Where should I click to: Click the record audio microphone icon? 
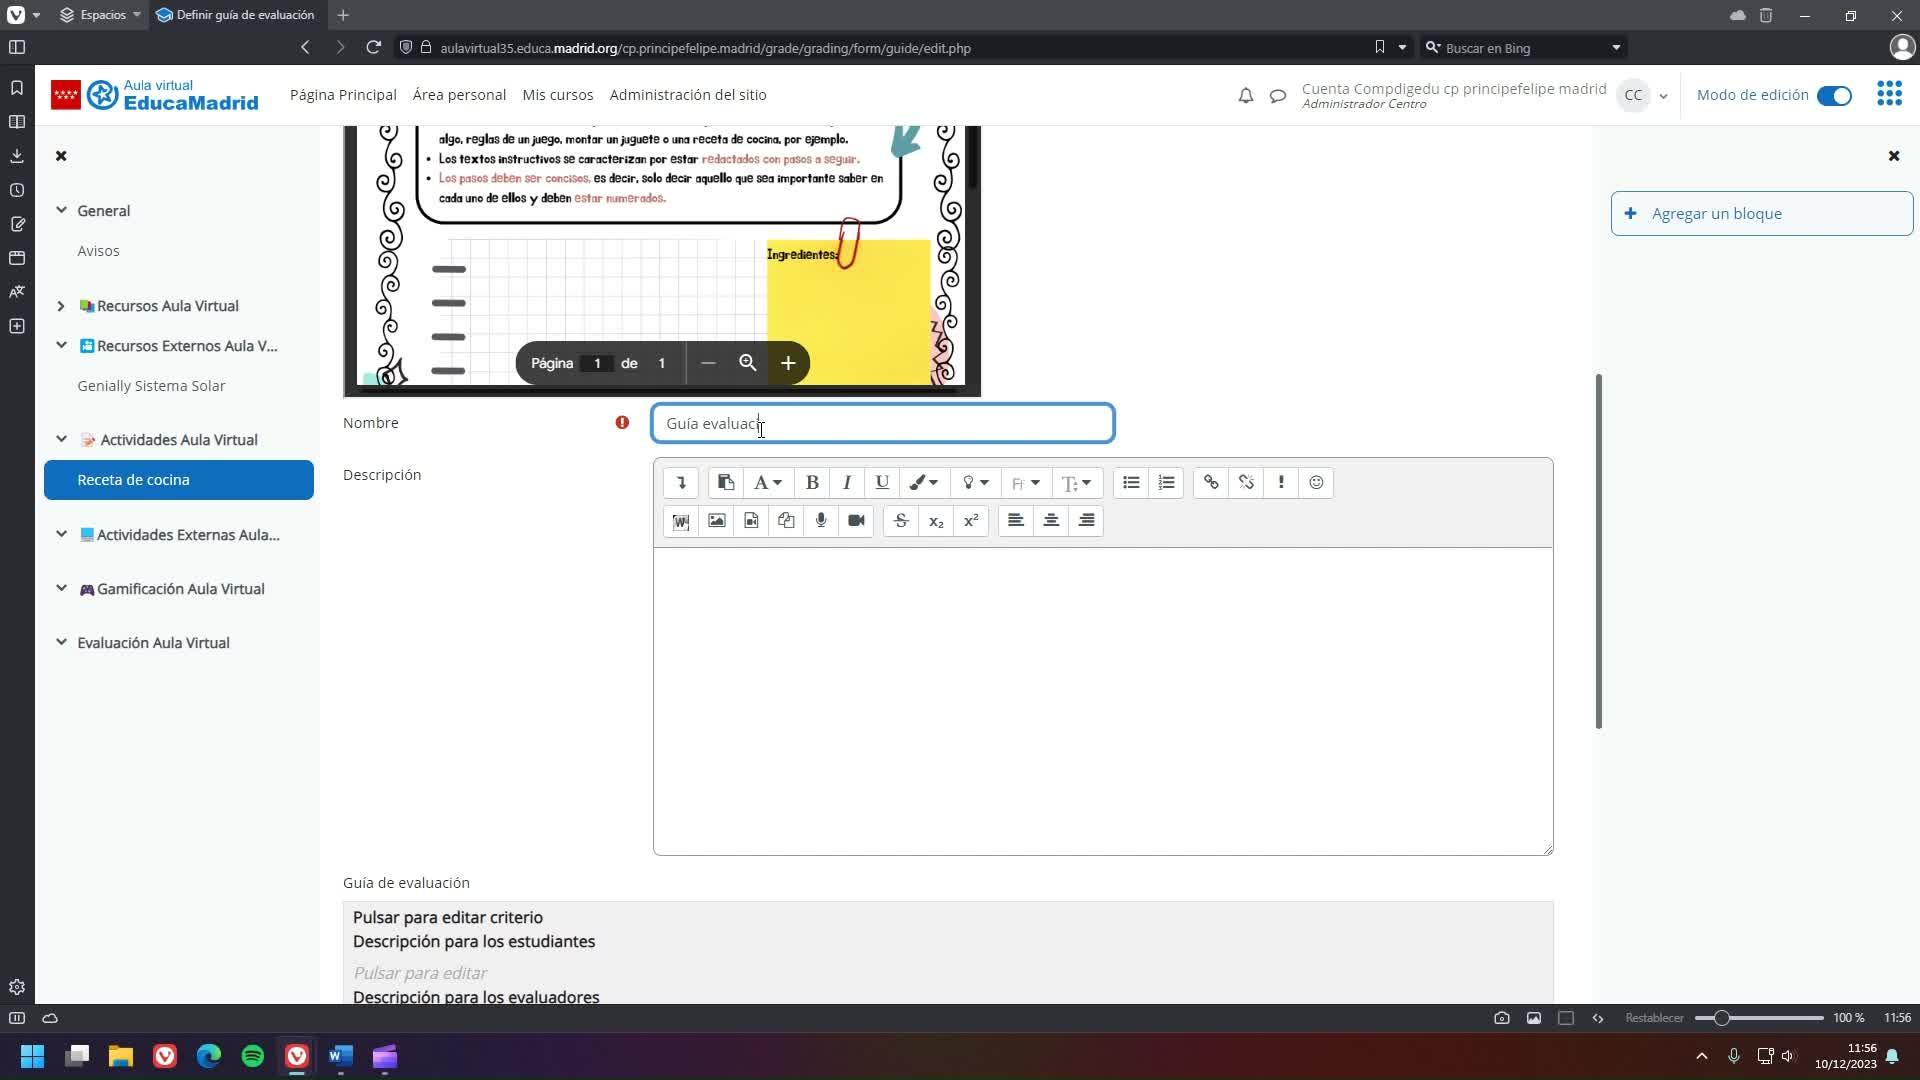(x=821, y=521)
